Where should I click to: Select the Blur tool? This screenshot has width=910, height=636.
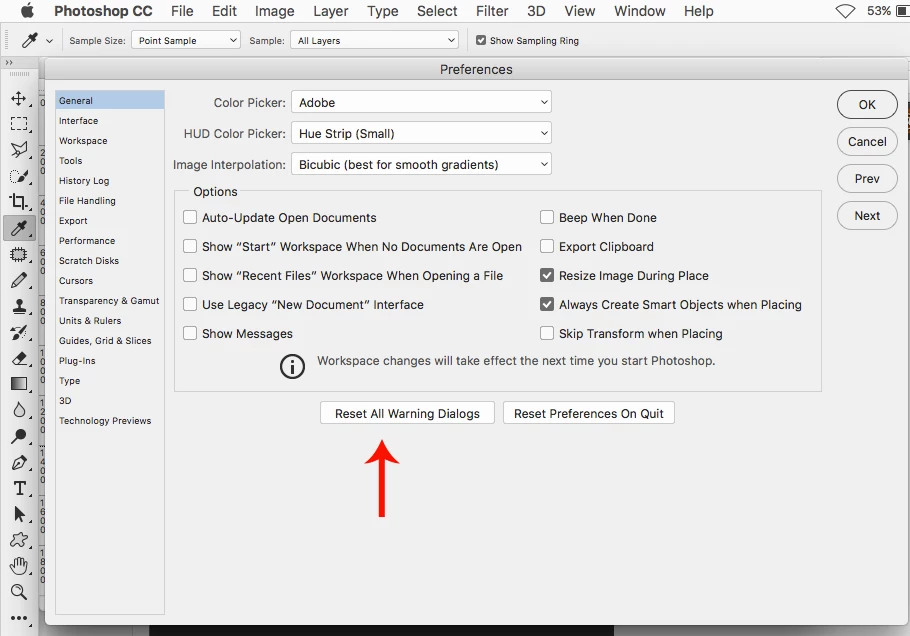pos(19,410)
